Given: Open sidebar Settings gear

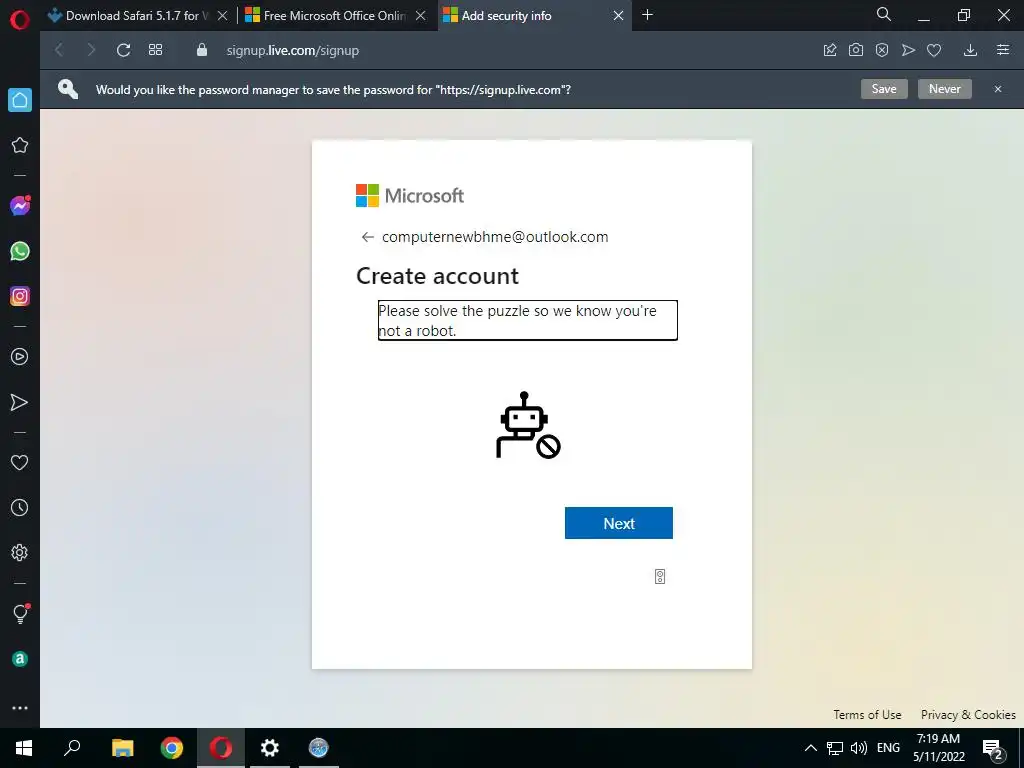Looking at the screenshot, I should click(x=20, y=552).
